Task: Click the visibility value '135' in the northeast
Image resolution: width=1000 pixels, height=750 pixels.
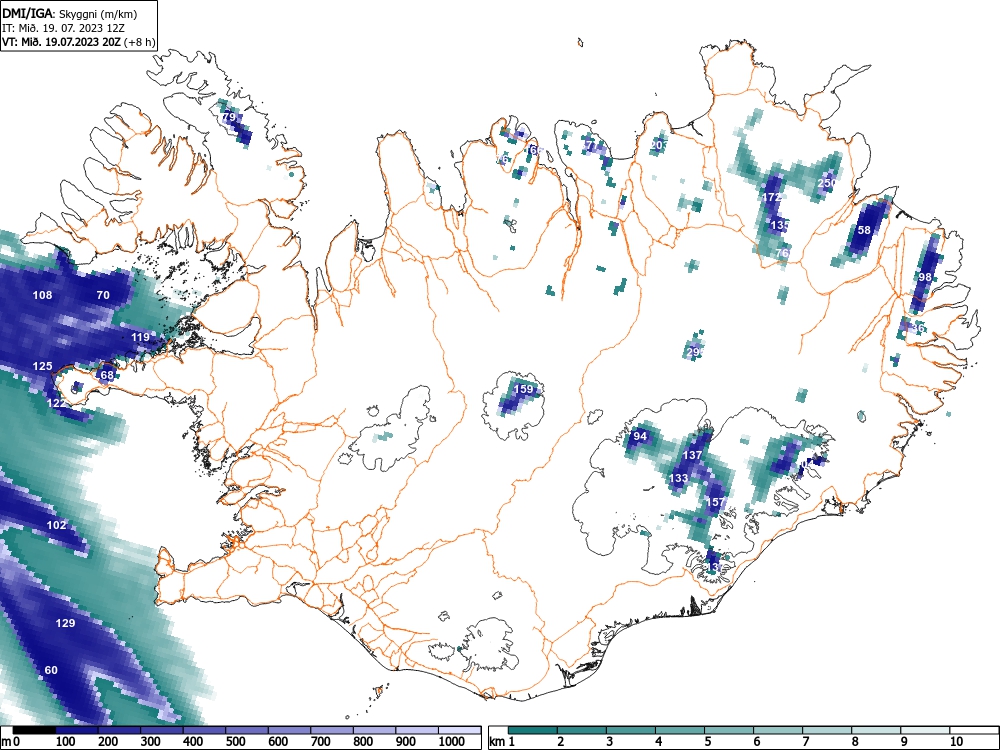Action: (x=780, y=225)
